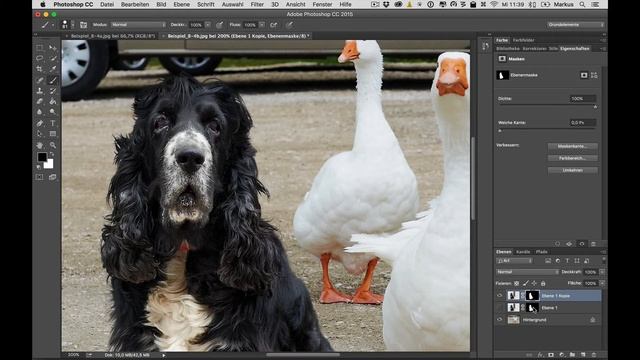Select the Brush tool in toolbox

click(53, 80)
